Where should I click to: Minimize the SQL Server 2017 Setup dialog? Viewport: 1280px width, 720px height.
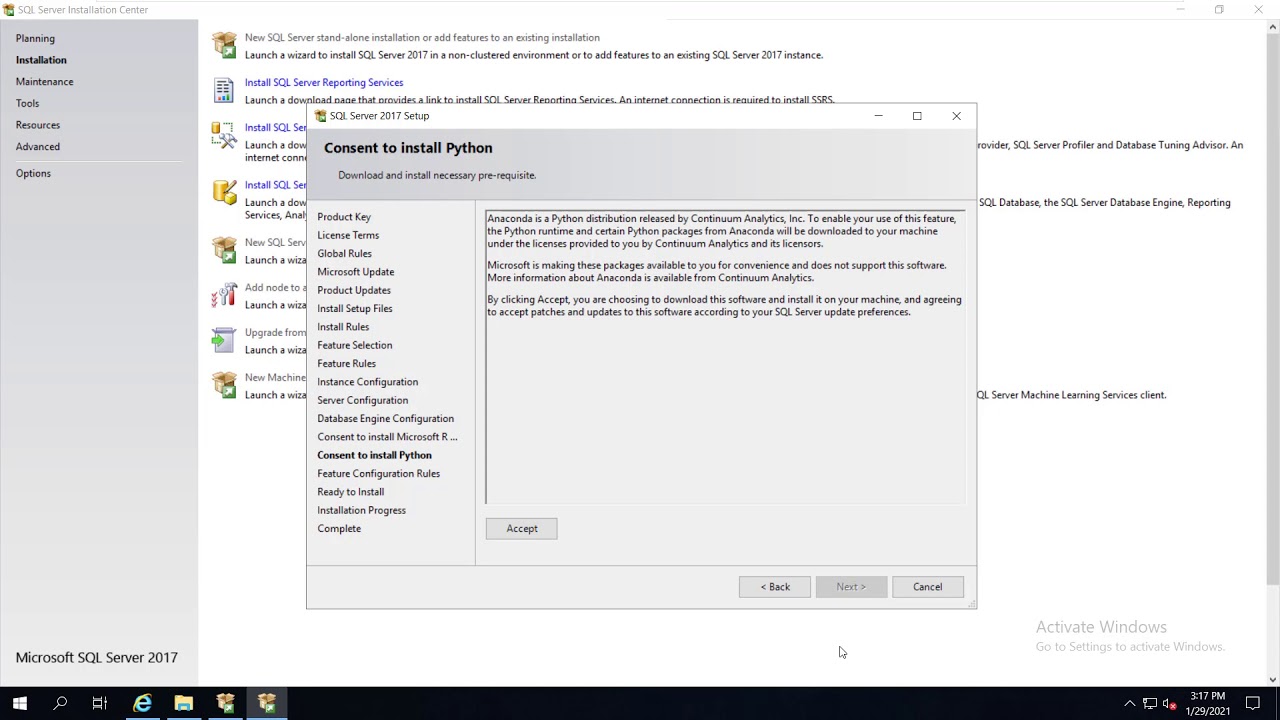(x=878, y=116)
